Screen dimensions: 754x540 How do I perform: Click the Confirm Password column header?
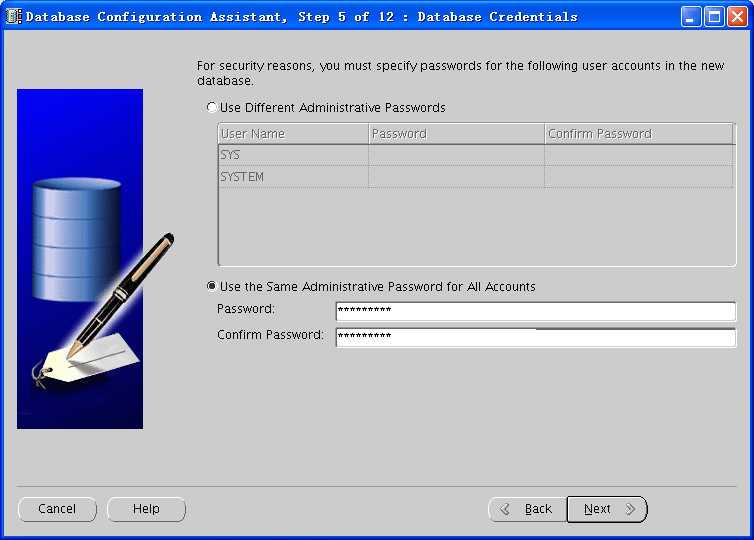pos(639,134)
